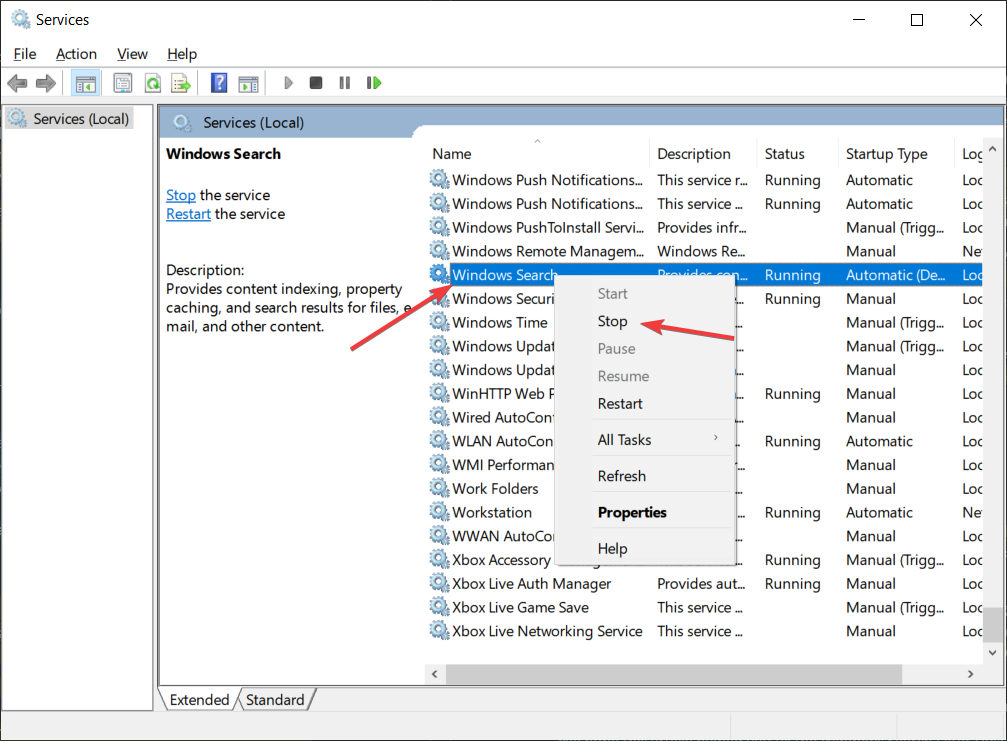The width and height of the screenshot is (1007, 741).
Task: Select the Xbox Live Auth Manager row
Action: pyautogui.click(x=704, y=583)
